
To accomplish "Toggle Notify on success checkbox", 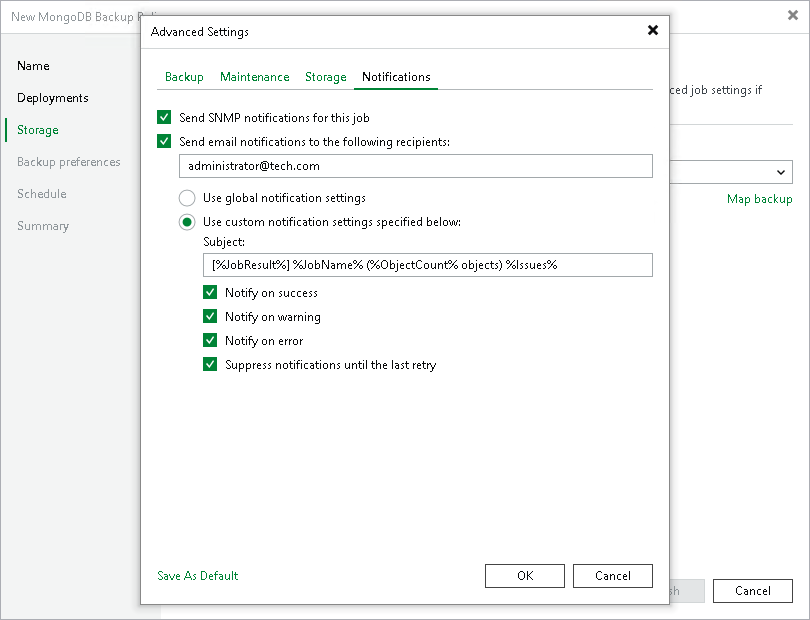I will [210, 292].
